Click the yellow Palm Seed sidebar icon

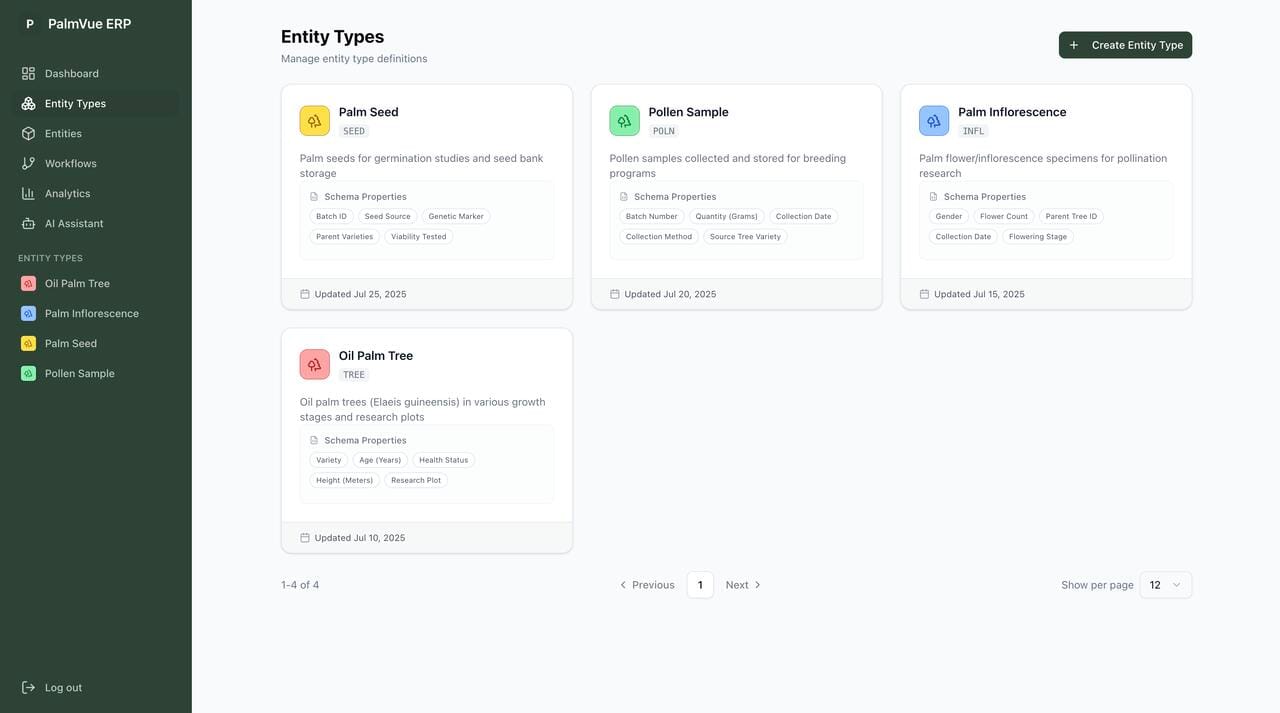tap(28, 344)
